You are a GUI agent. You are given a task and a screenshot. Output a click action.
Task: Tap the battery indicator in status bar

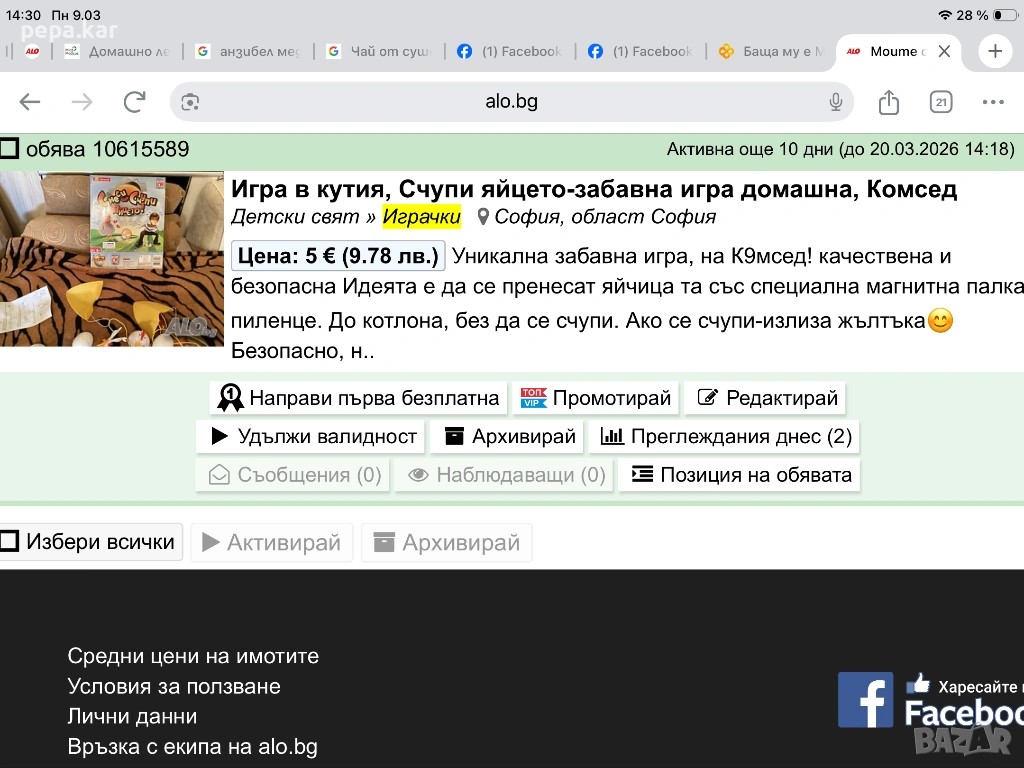pyautogui.click(x=1005, y=15)
